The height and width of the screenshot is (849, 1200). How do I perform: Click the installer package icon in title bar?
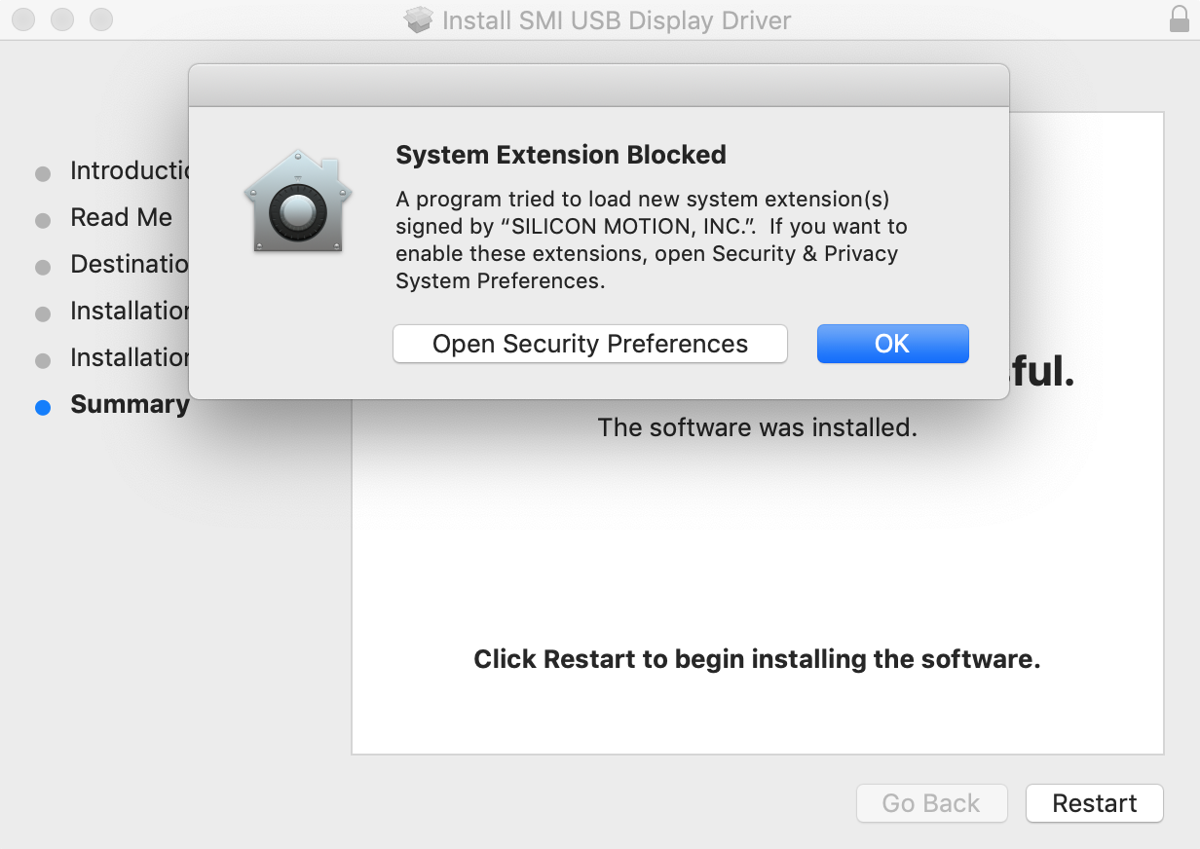pos(418,19)
